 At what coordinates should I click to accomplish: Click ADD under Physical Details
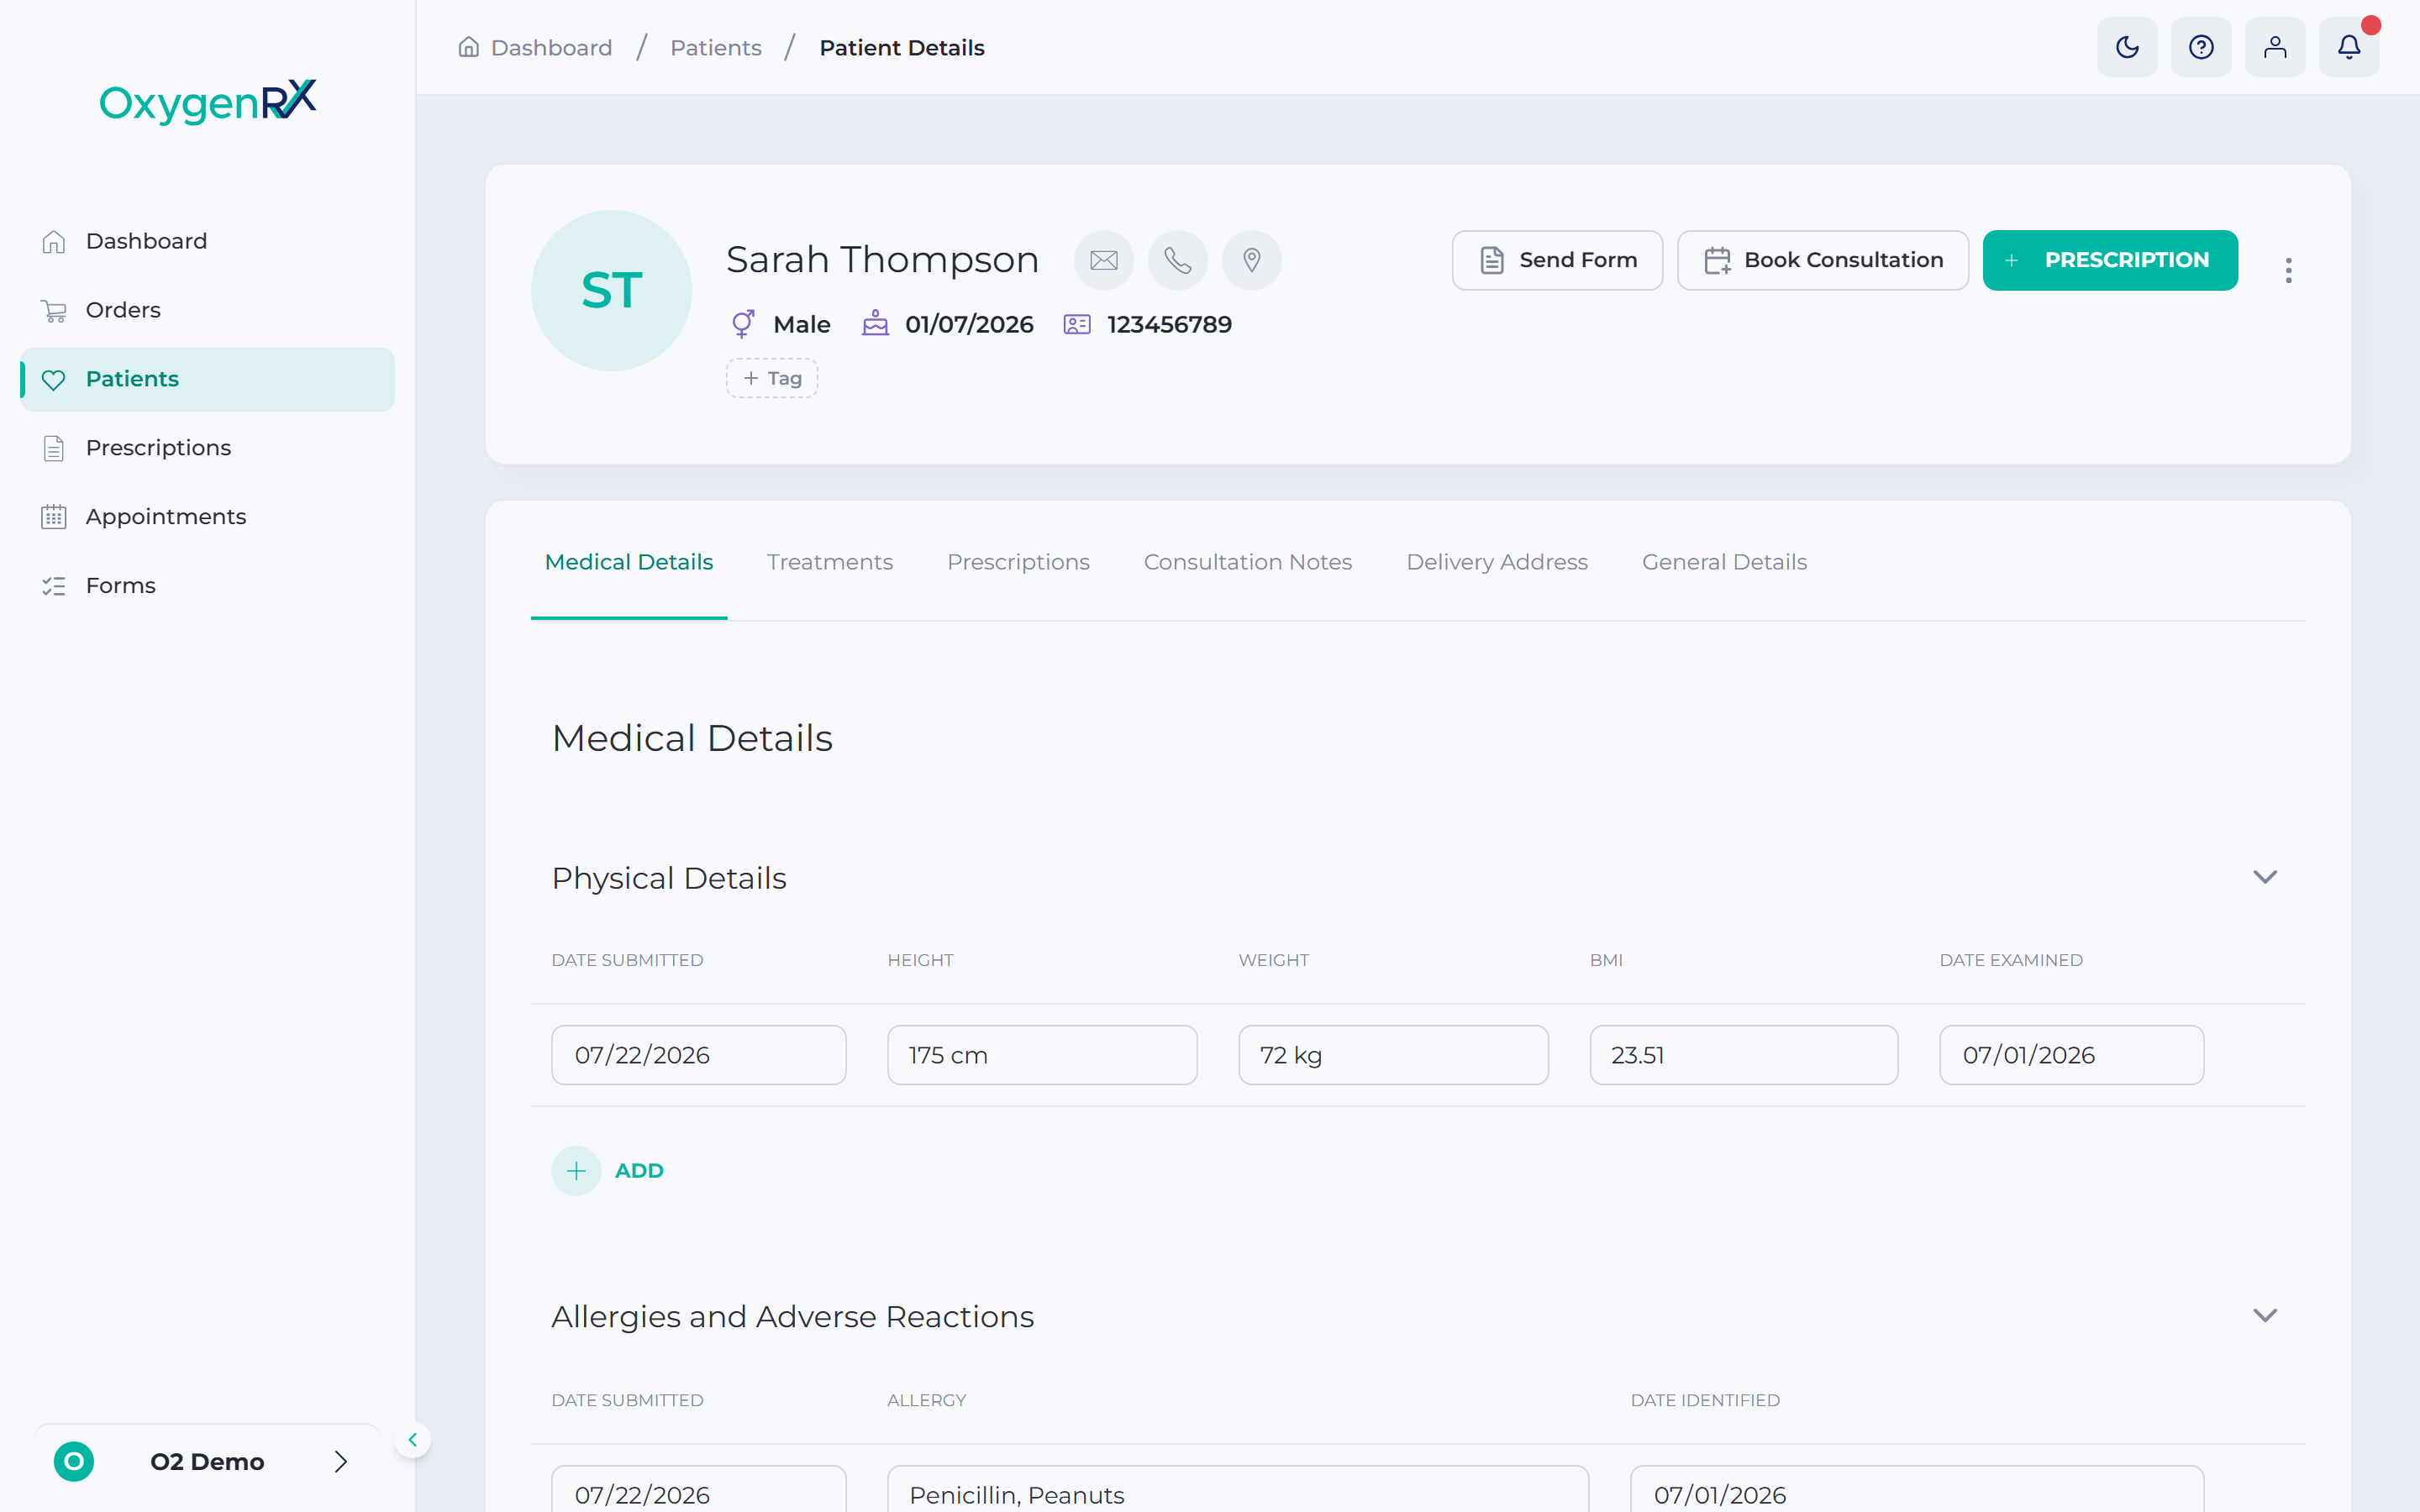608,1171
